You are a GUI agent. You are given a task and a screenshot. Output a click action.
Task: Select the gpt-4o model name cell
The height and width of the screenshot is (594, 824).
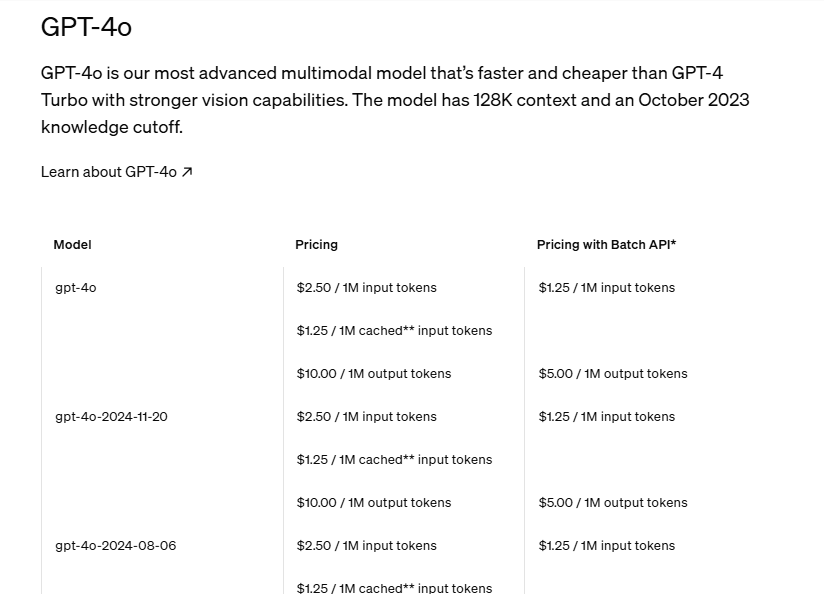coord(75,287)
